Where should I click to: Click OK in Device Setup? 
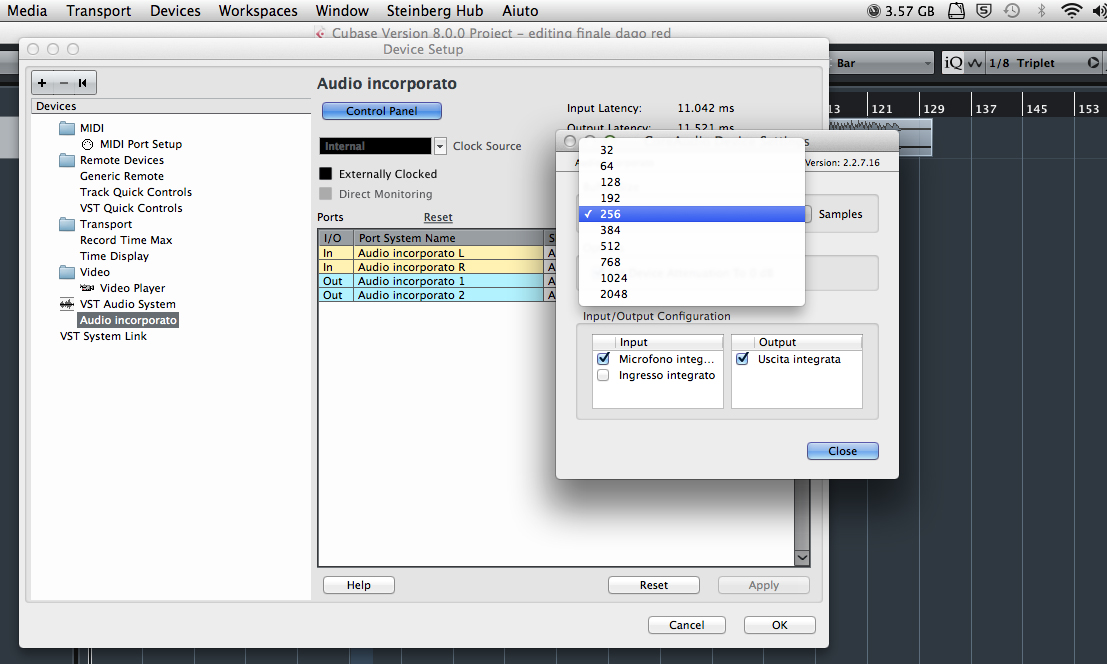[779, 625]
